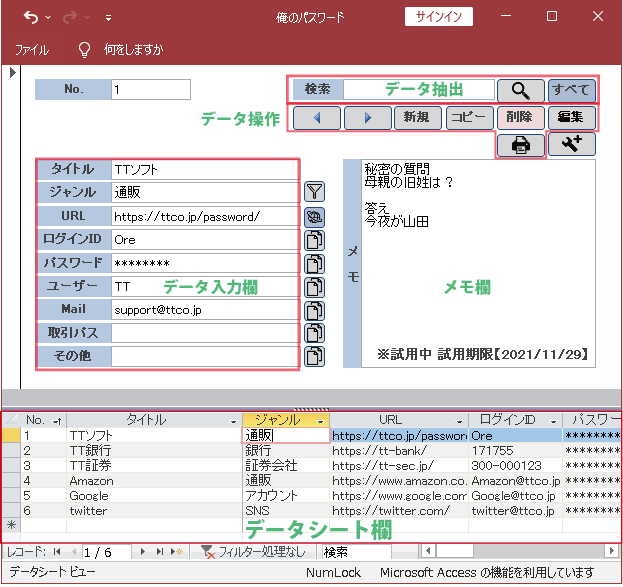Click the 削除 delete button
623x587 pixels.
(x=519, y=118)
